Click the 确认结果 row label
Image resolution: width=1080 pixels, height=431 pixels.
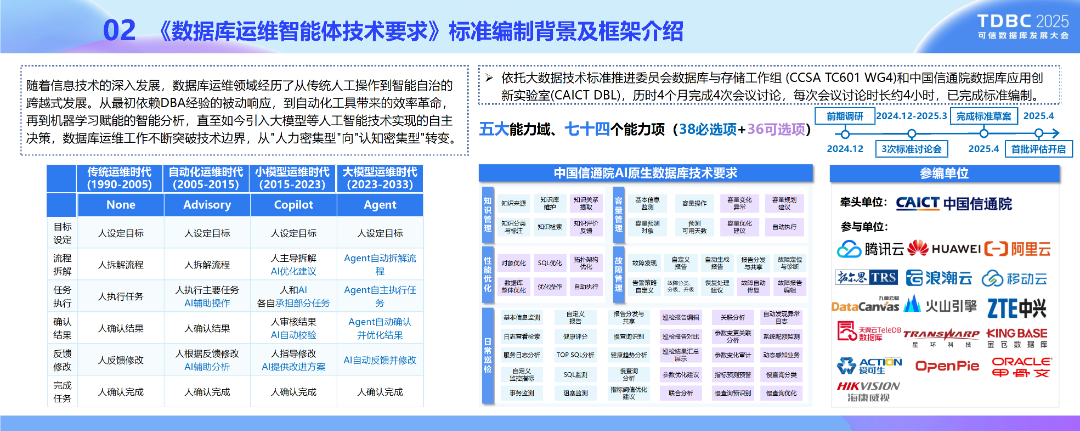[x=61, y=328]
